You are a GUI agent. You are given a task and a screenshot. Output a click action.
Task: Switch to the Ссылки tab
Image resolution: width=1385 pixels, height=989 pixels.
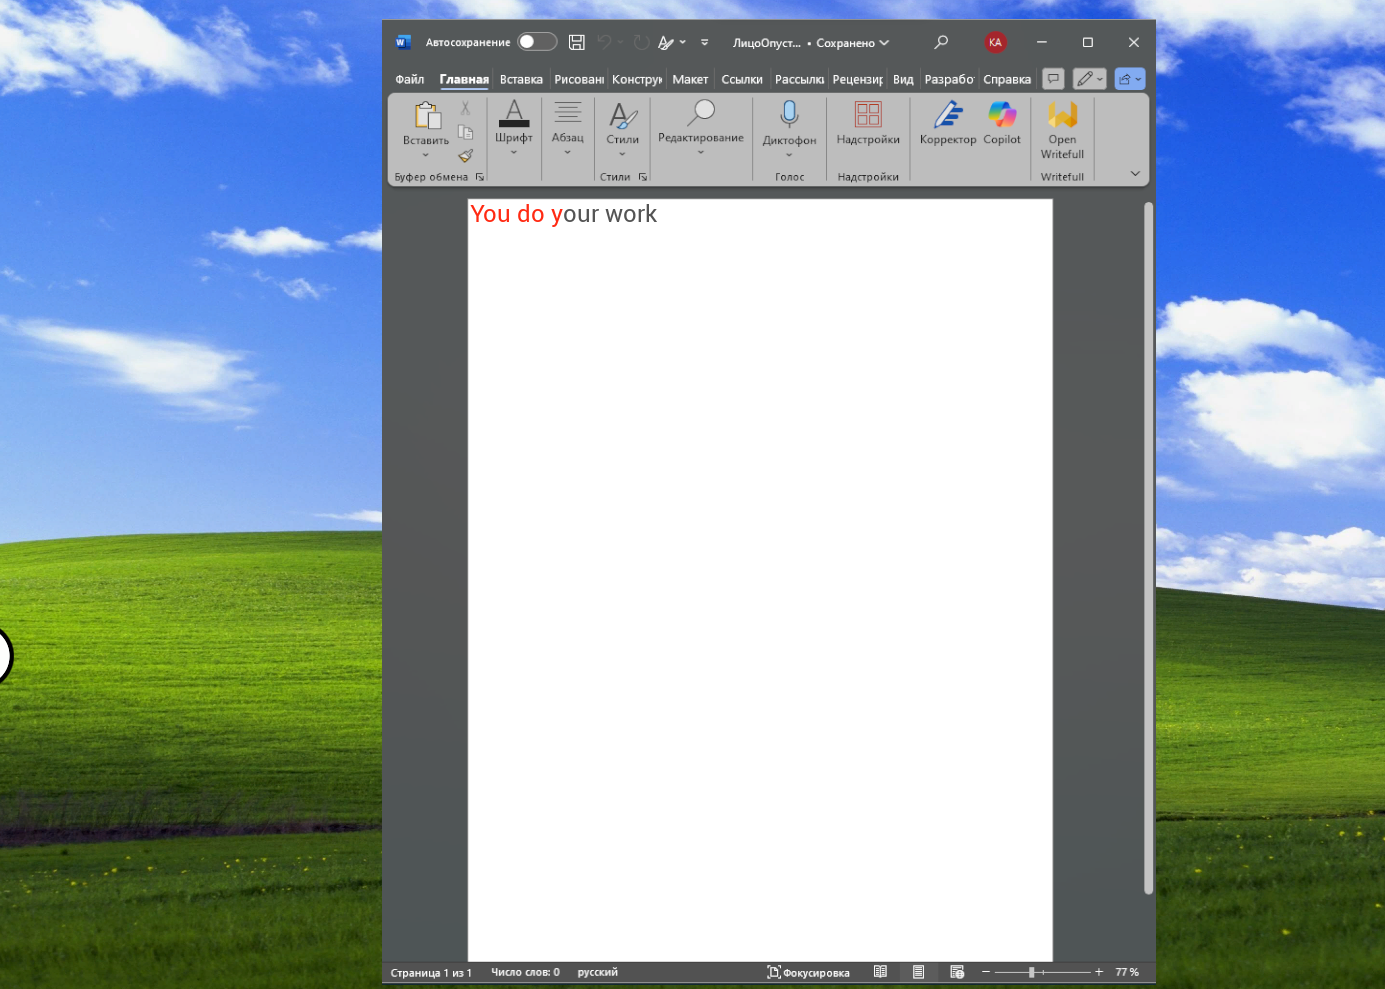742,79
